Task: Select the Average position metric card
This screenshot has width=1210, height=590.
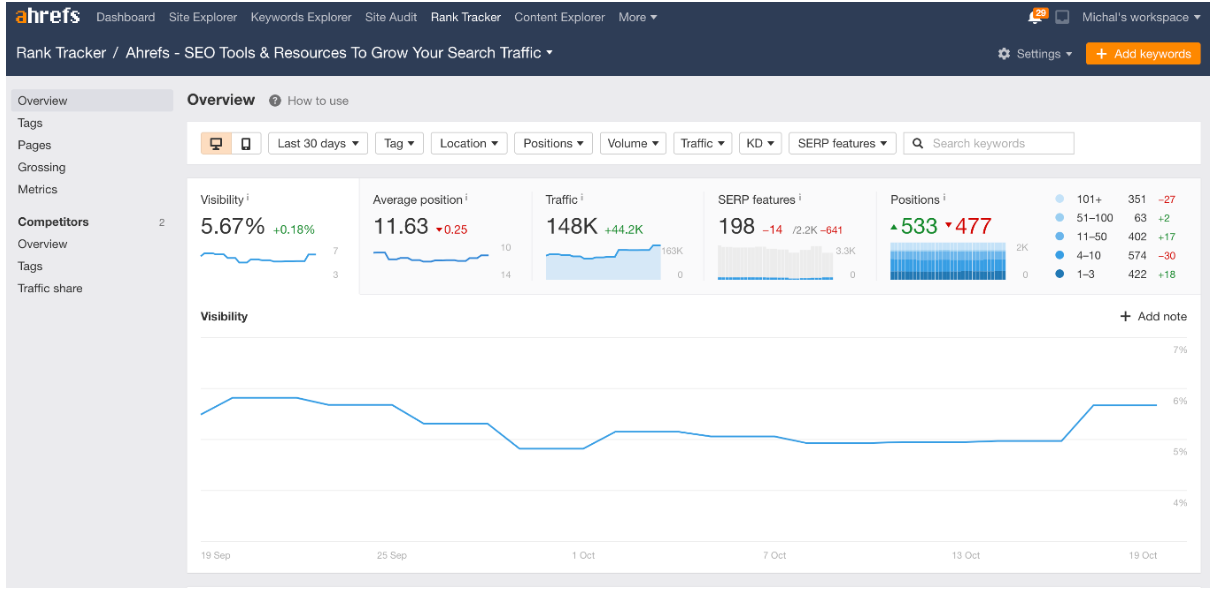Action: point(445,237)
